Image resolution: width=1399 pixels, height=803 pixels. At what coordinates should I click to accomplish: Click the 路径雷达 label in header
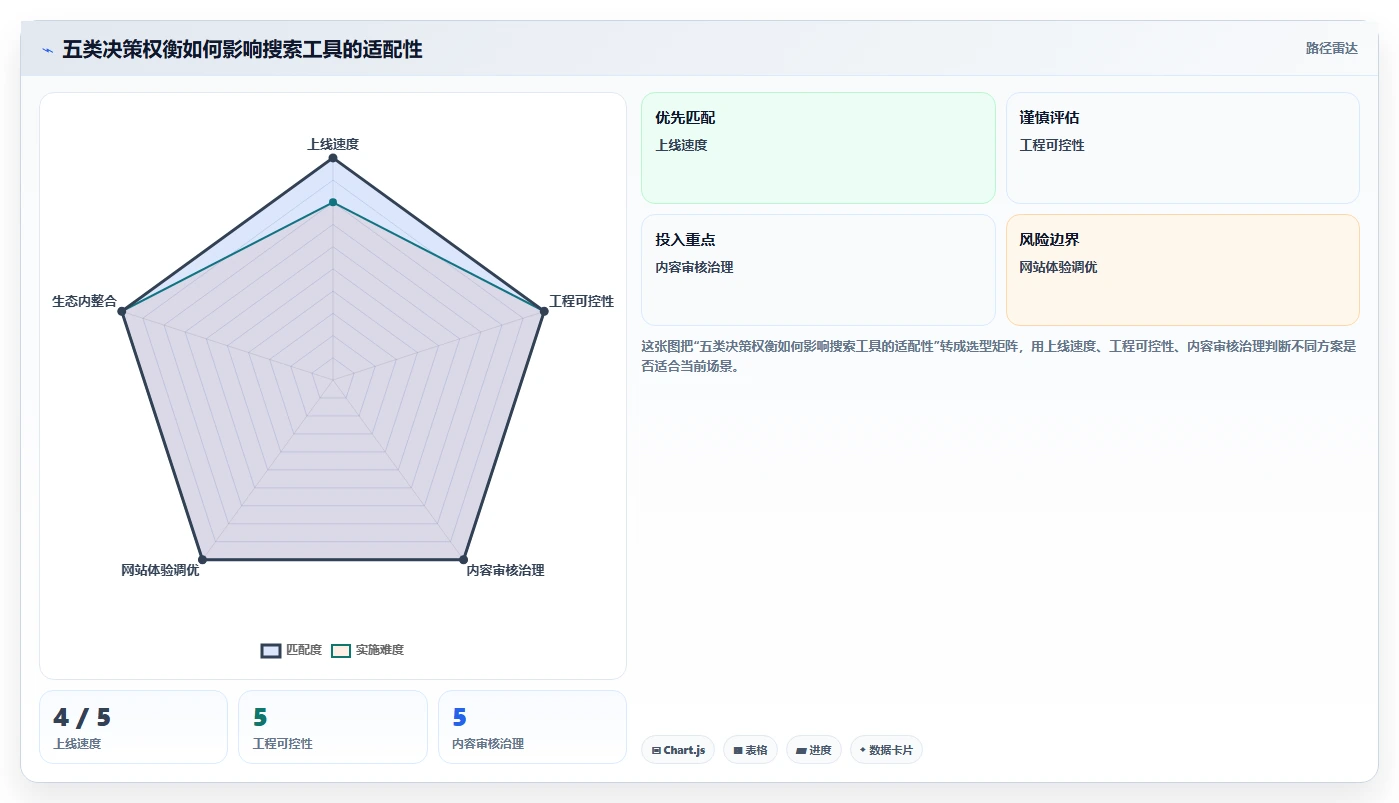pos(1331,48)
